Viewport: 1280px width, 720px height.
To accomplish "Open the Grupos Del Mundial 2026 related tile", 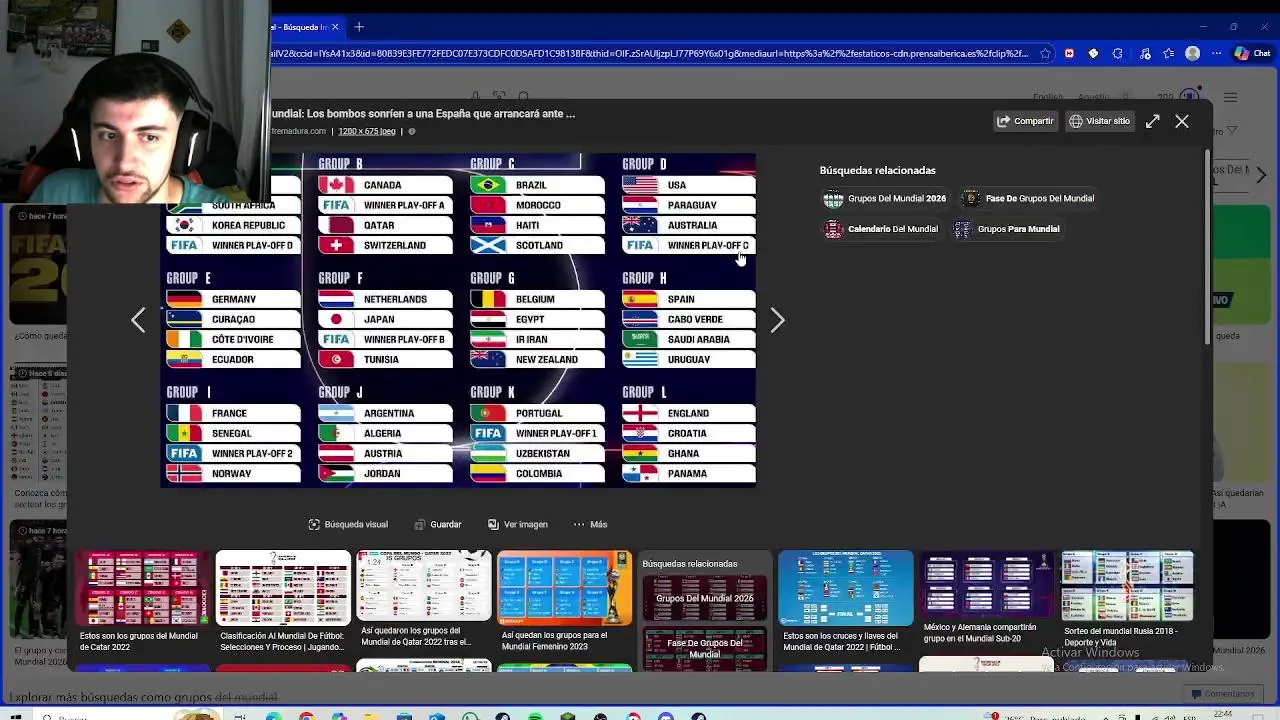I will pos(705,598).
